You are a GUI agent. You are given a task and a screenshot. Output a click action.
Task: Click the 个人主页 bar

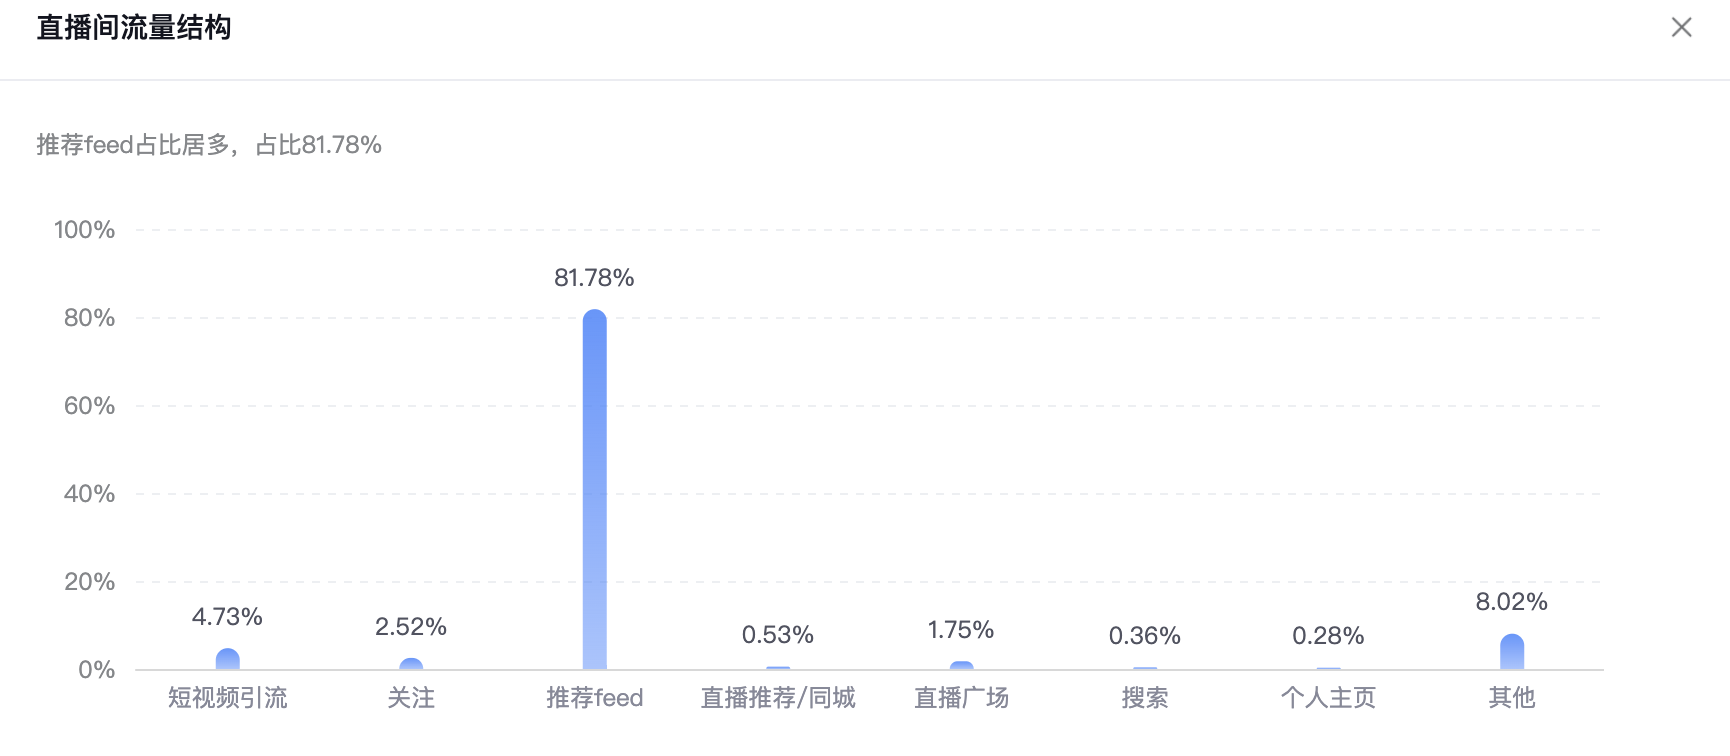(x=1328, y=668)
